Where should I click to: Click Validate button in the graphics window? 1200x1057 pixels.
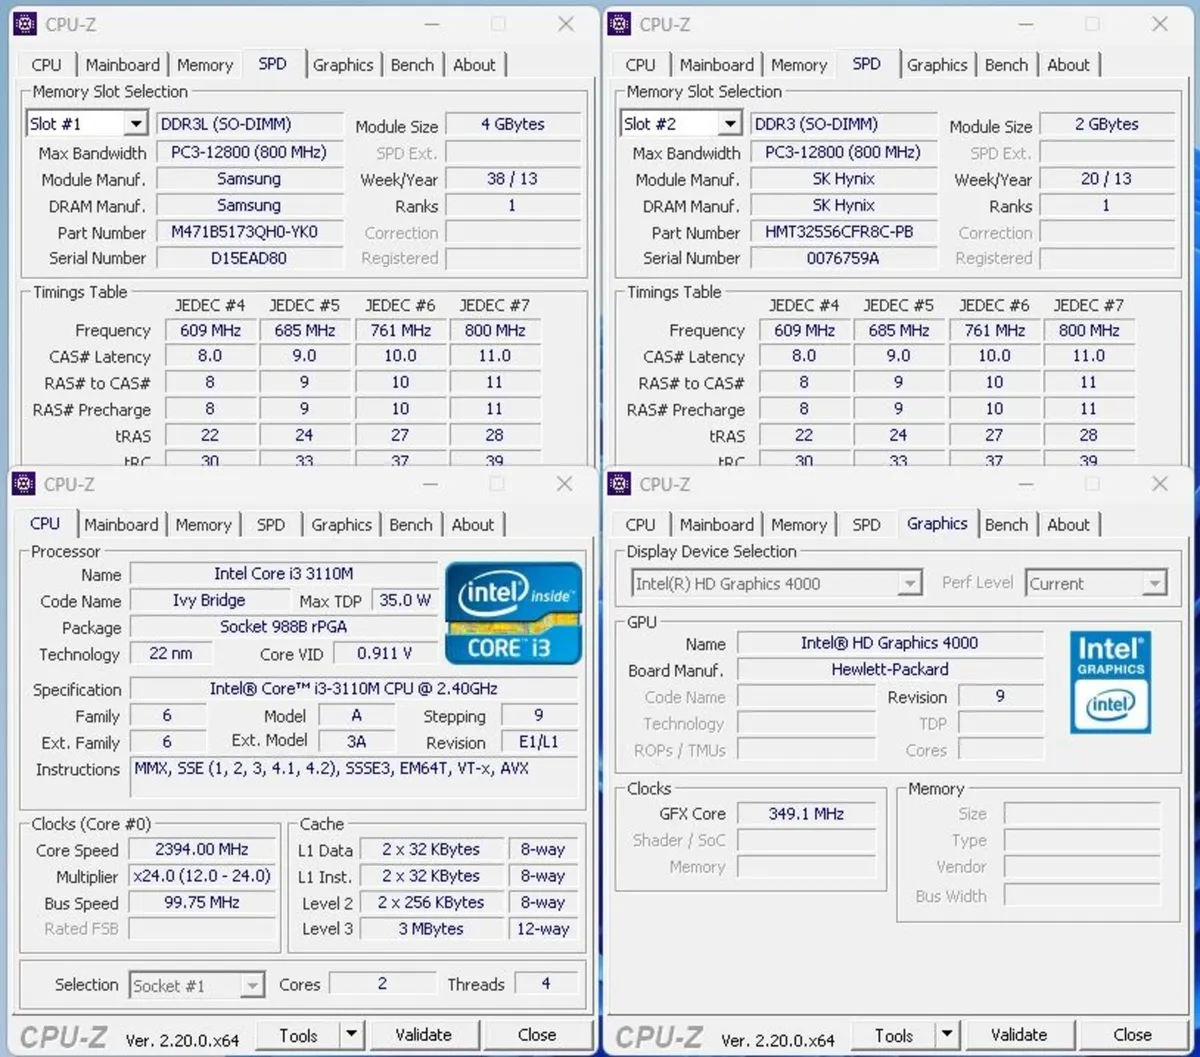pos(1019,1035)
